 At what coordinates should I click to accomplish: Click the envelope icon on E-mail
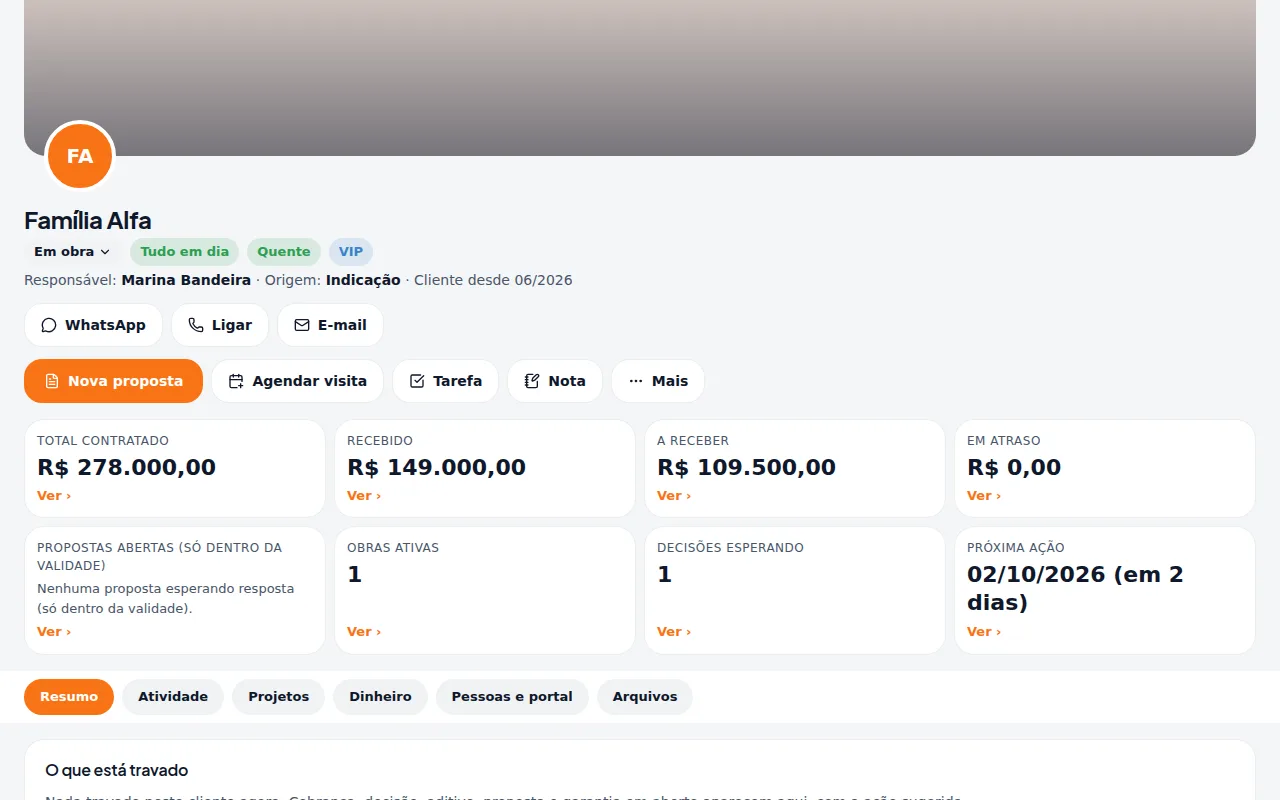(302, 325)
